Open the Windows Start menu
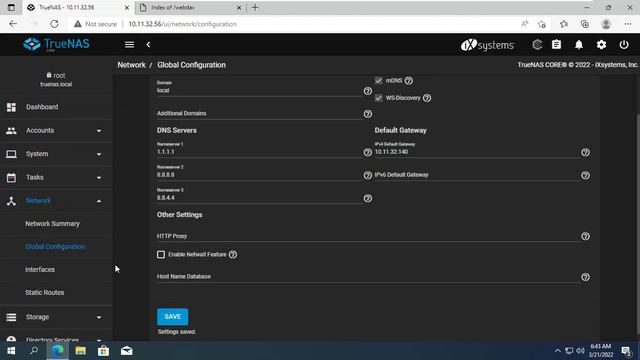The width and height of the screenshot is (640, 360). (x=11, y=351)
